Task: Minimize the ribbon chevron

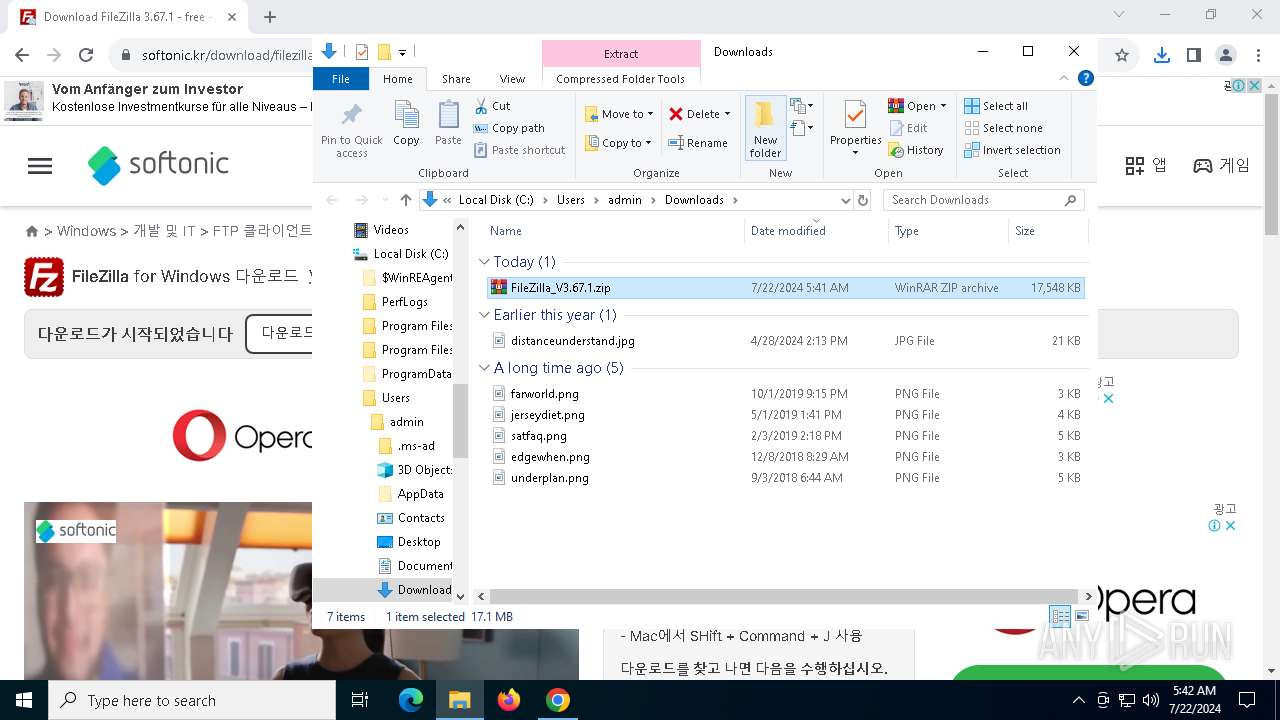Action: [x=1065, y=78]
